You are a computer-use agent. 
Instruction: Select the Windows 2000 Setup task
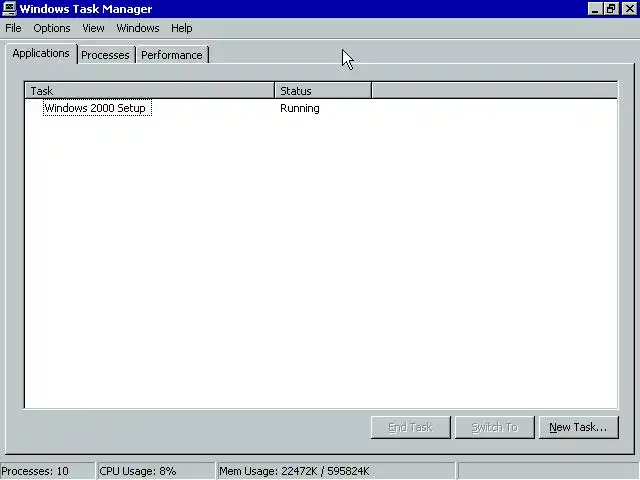(x=97, y=108)
